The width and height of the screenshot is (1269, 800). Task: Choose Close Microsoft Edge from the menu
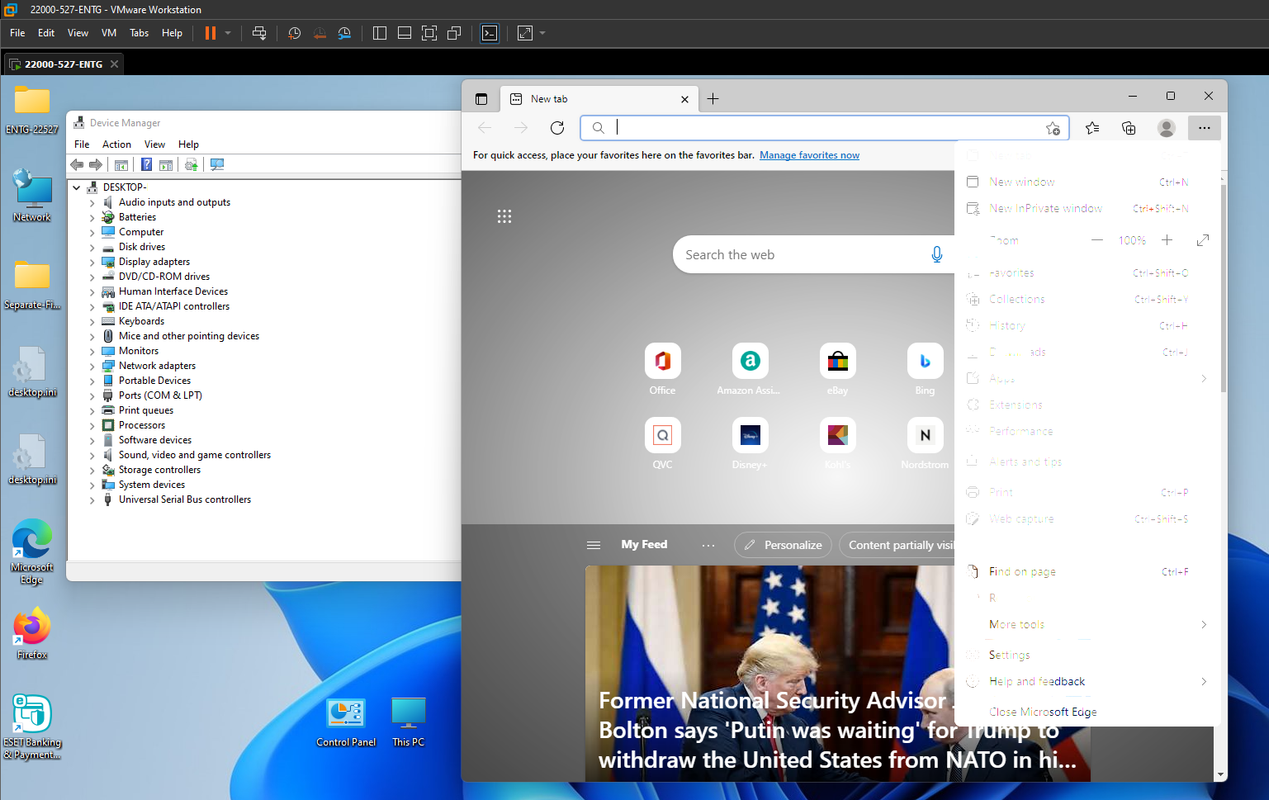[1085, 712]
